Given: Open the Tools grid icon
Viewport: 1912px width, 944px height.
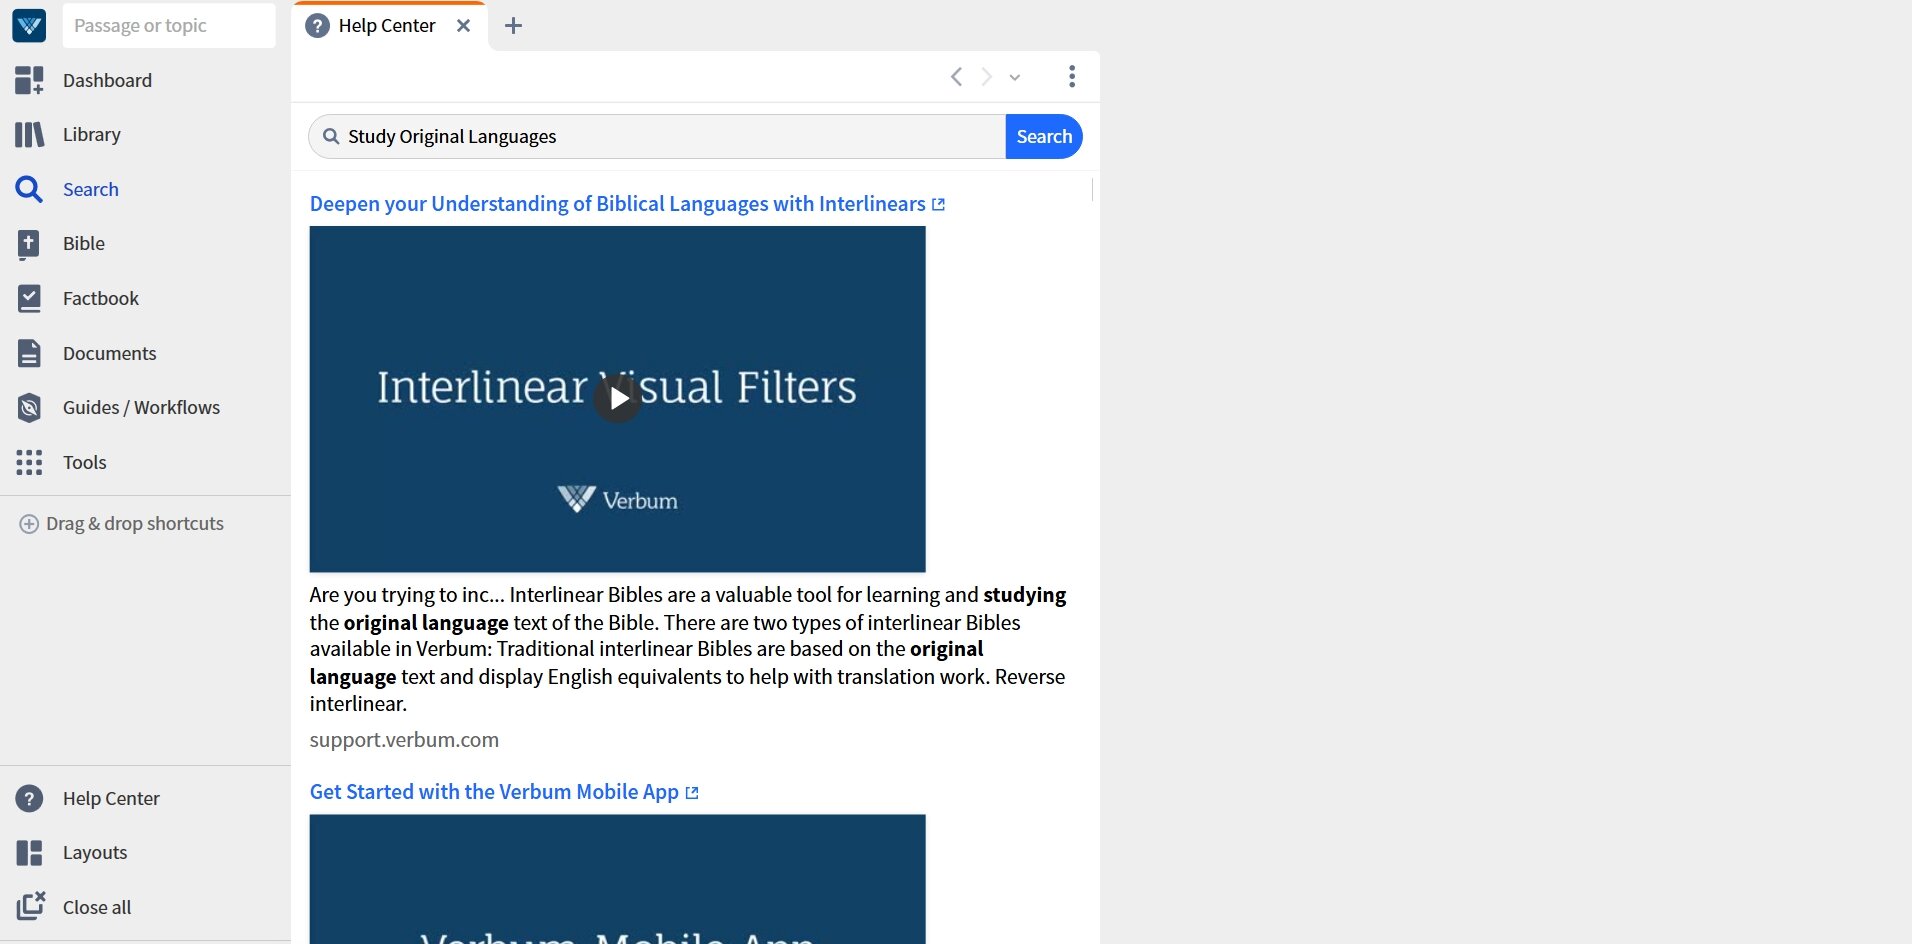Looking at the screenshot, I should (x=29, y=462).
